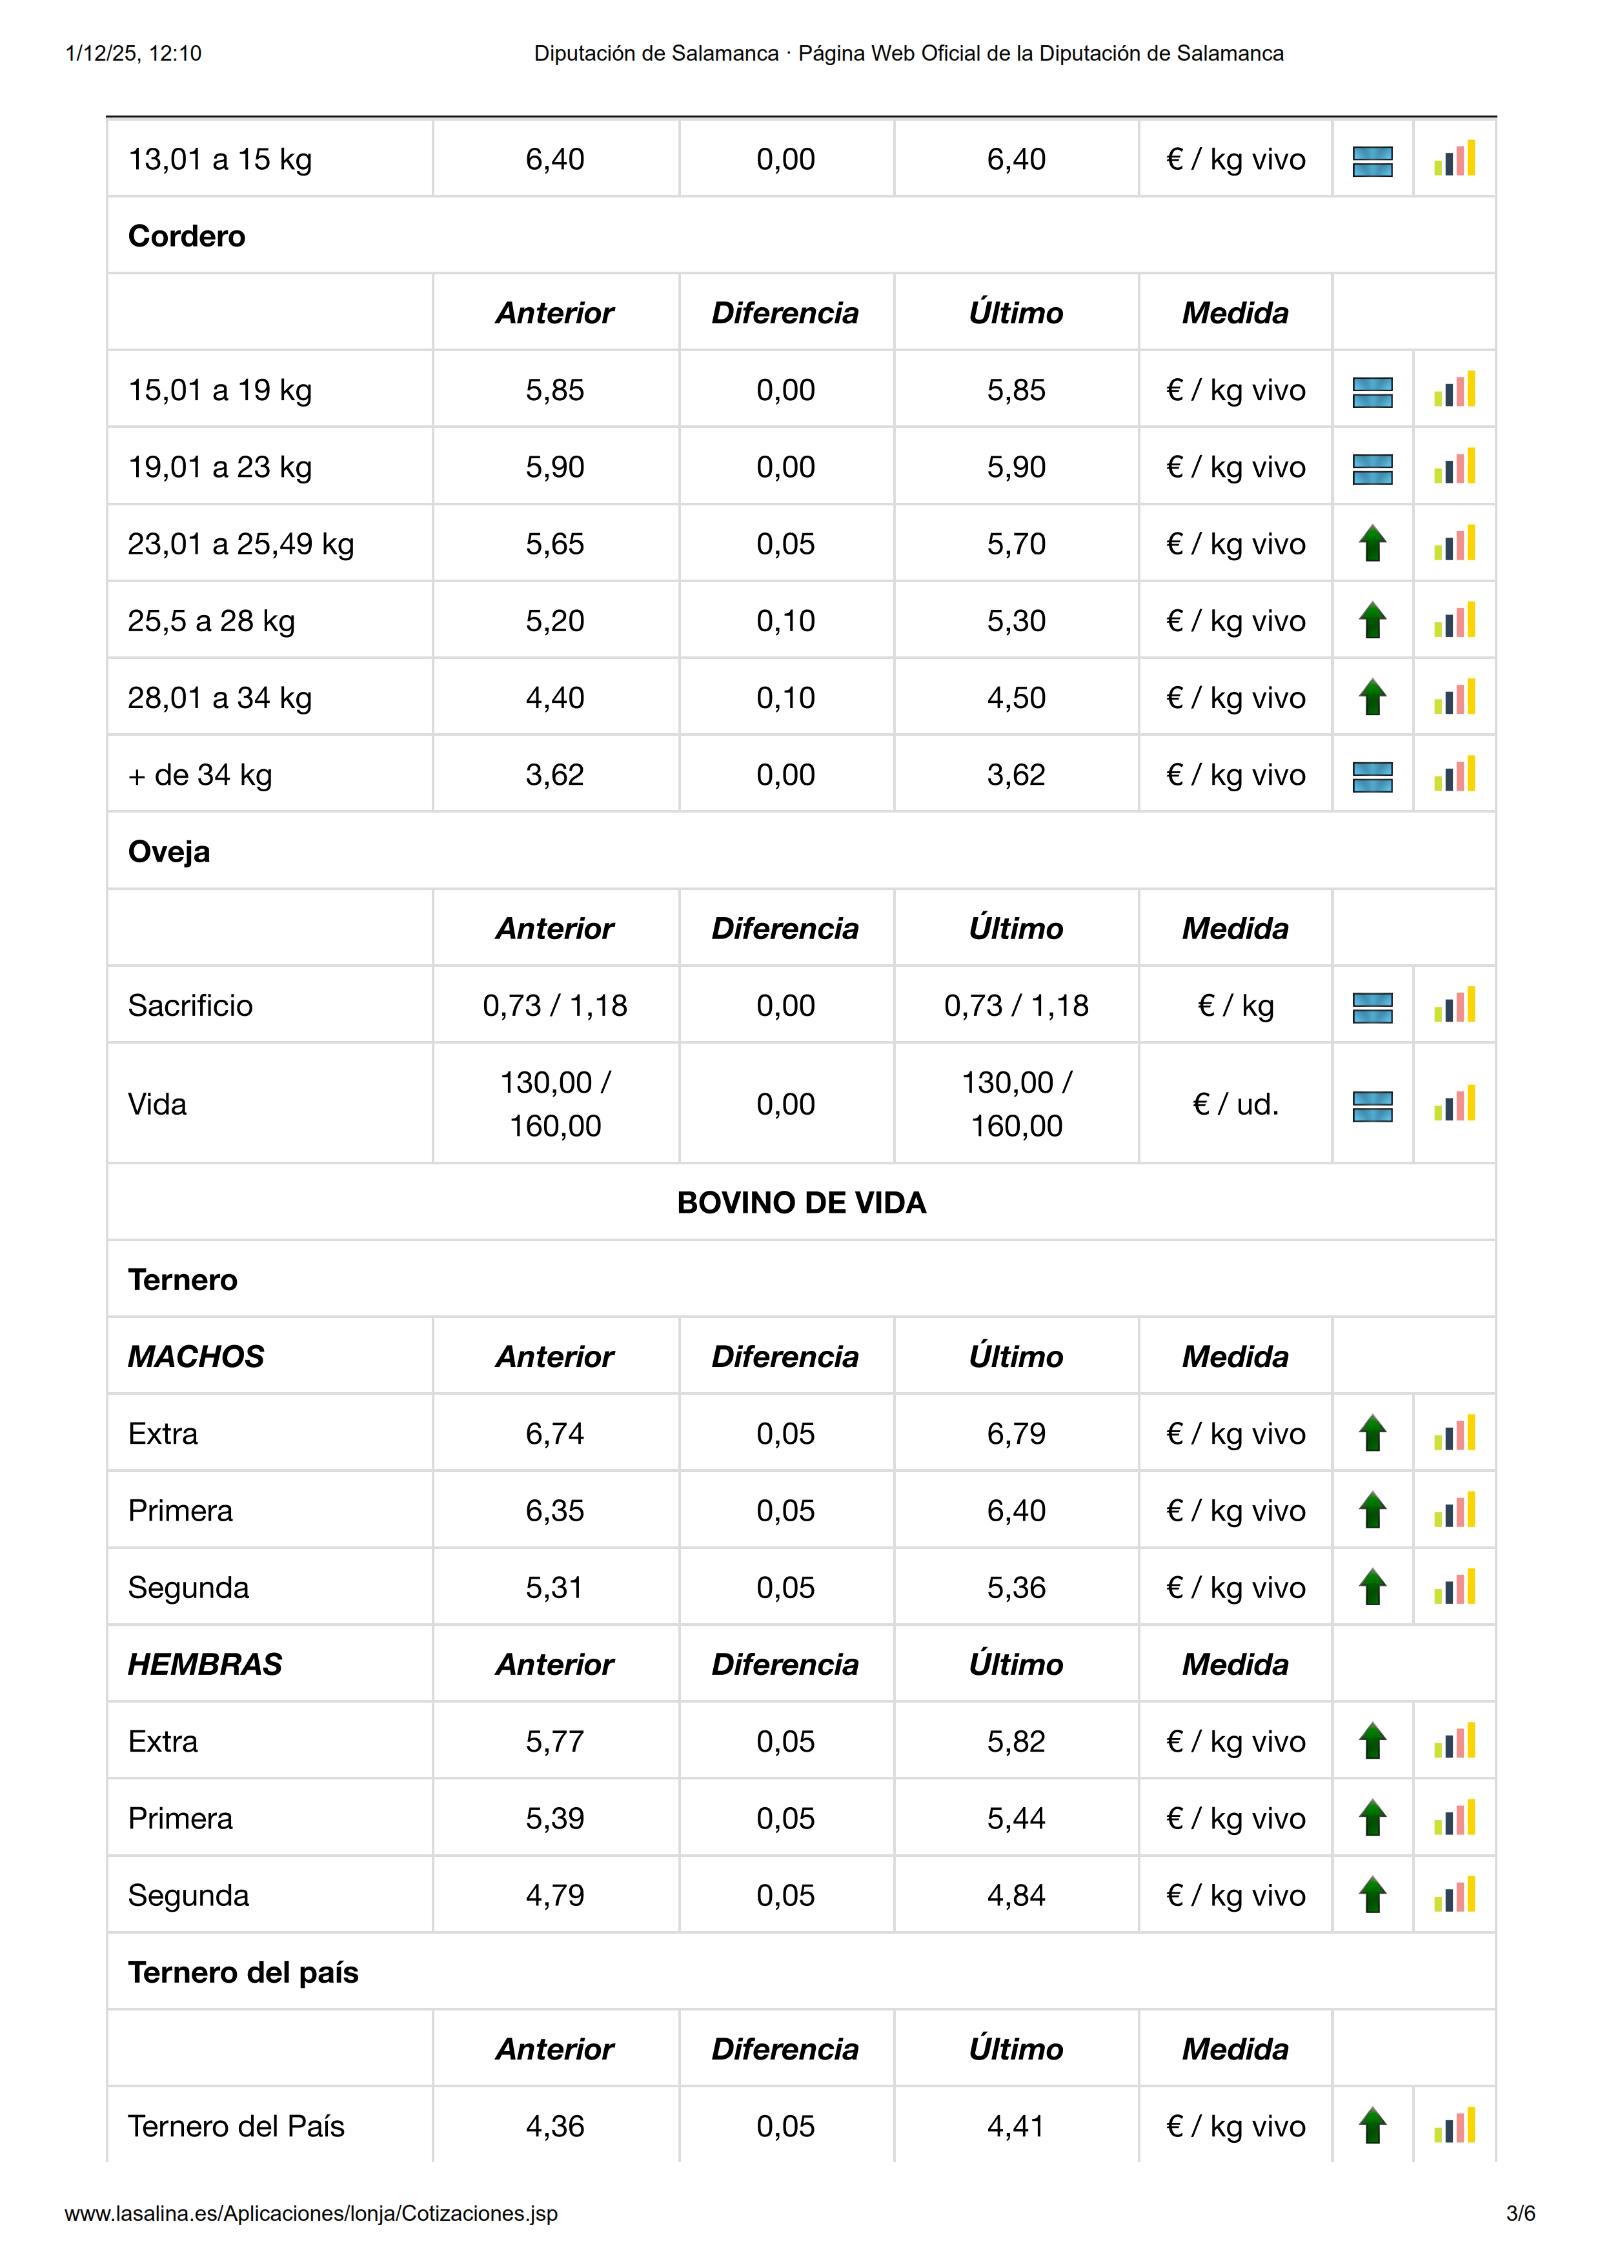The width and height of the screenshot is (1600, 2264).
Task: Click green up arrow for Machos Segunda row
Action: tap(1372, 1588)
